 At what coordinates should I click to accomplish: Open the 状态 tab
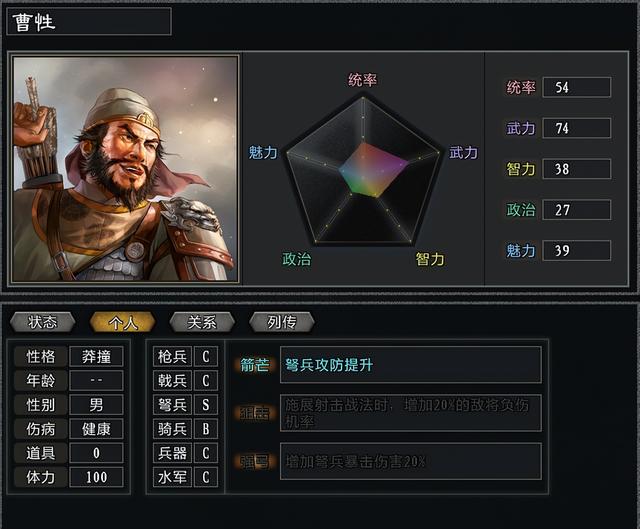pos(42,322)
